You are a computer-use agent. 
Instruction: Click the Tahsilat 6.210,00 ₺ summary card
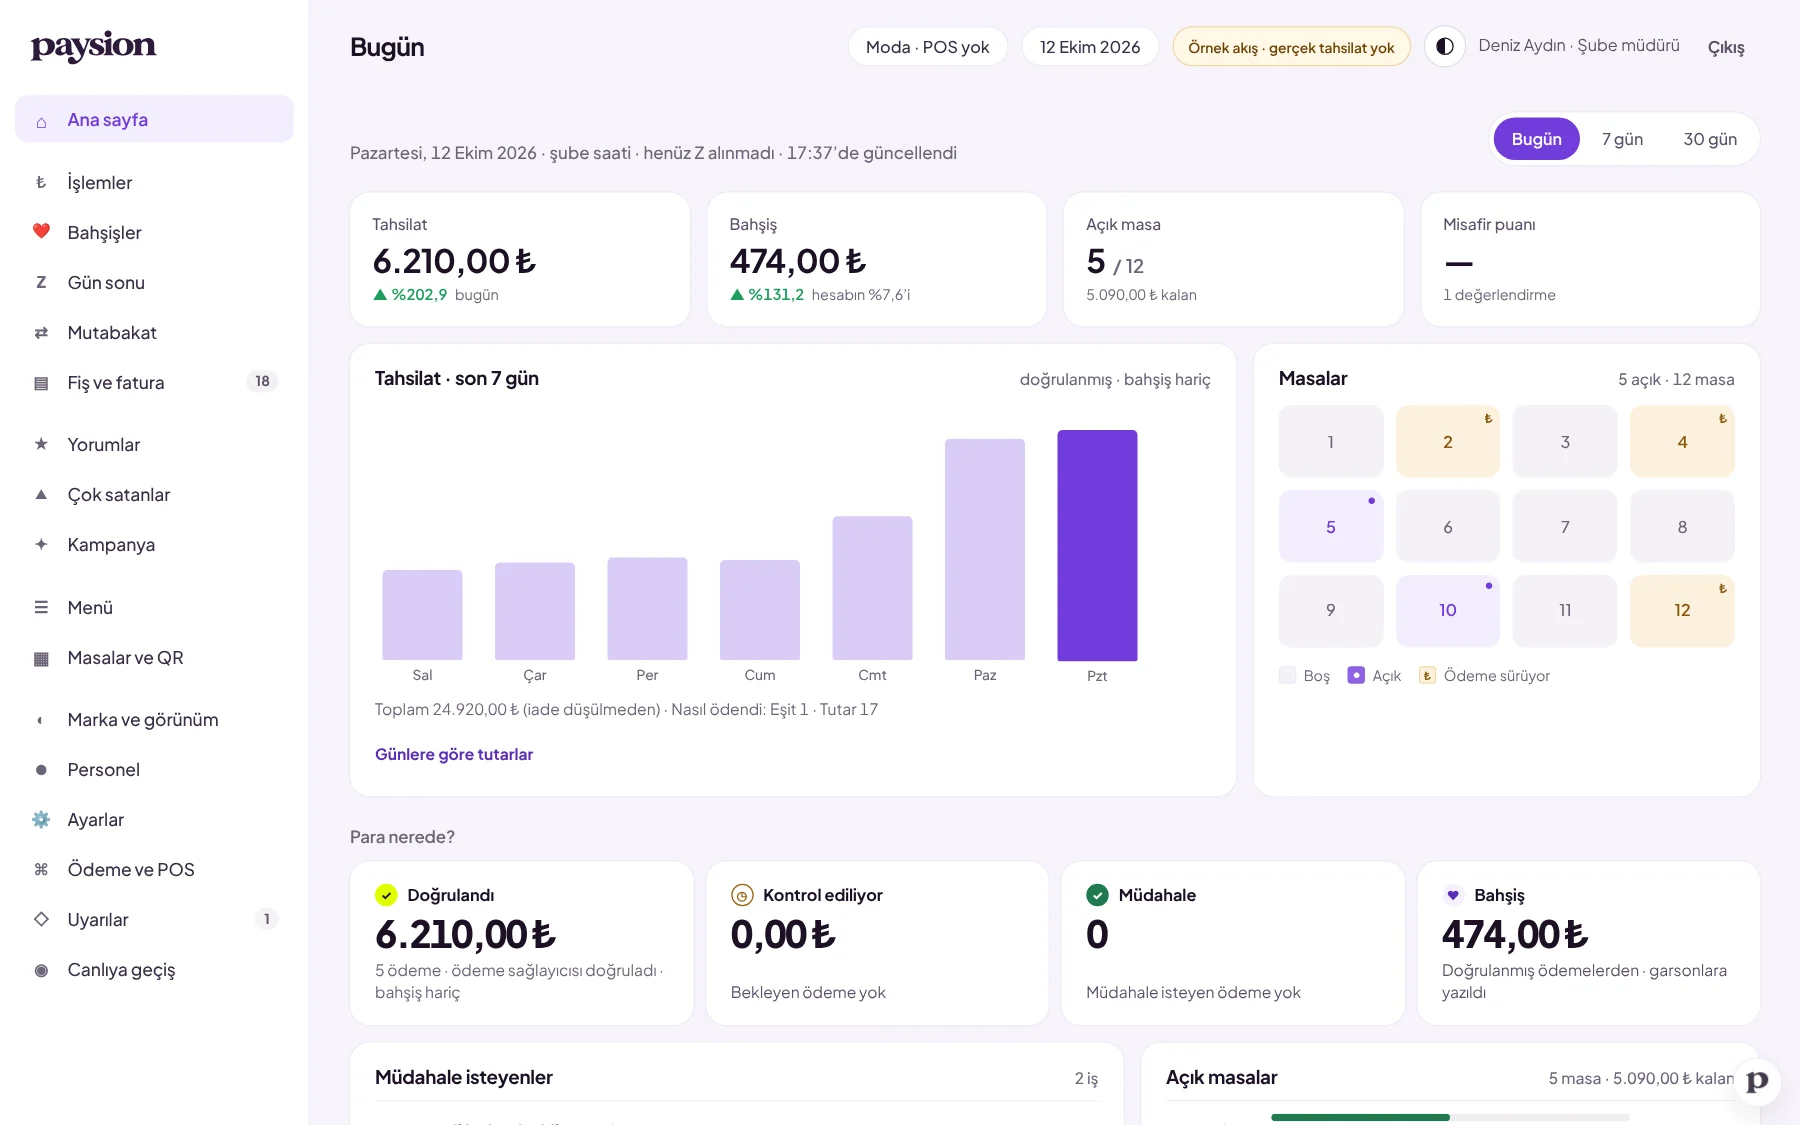[520, 259]
